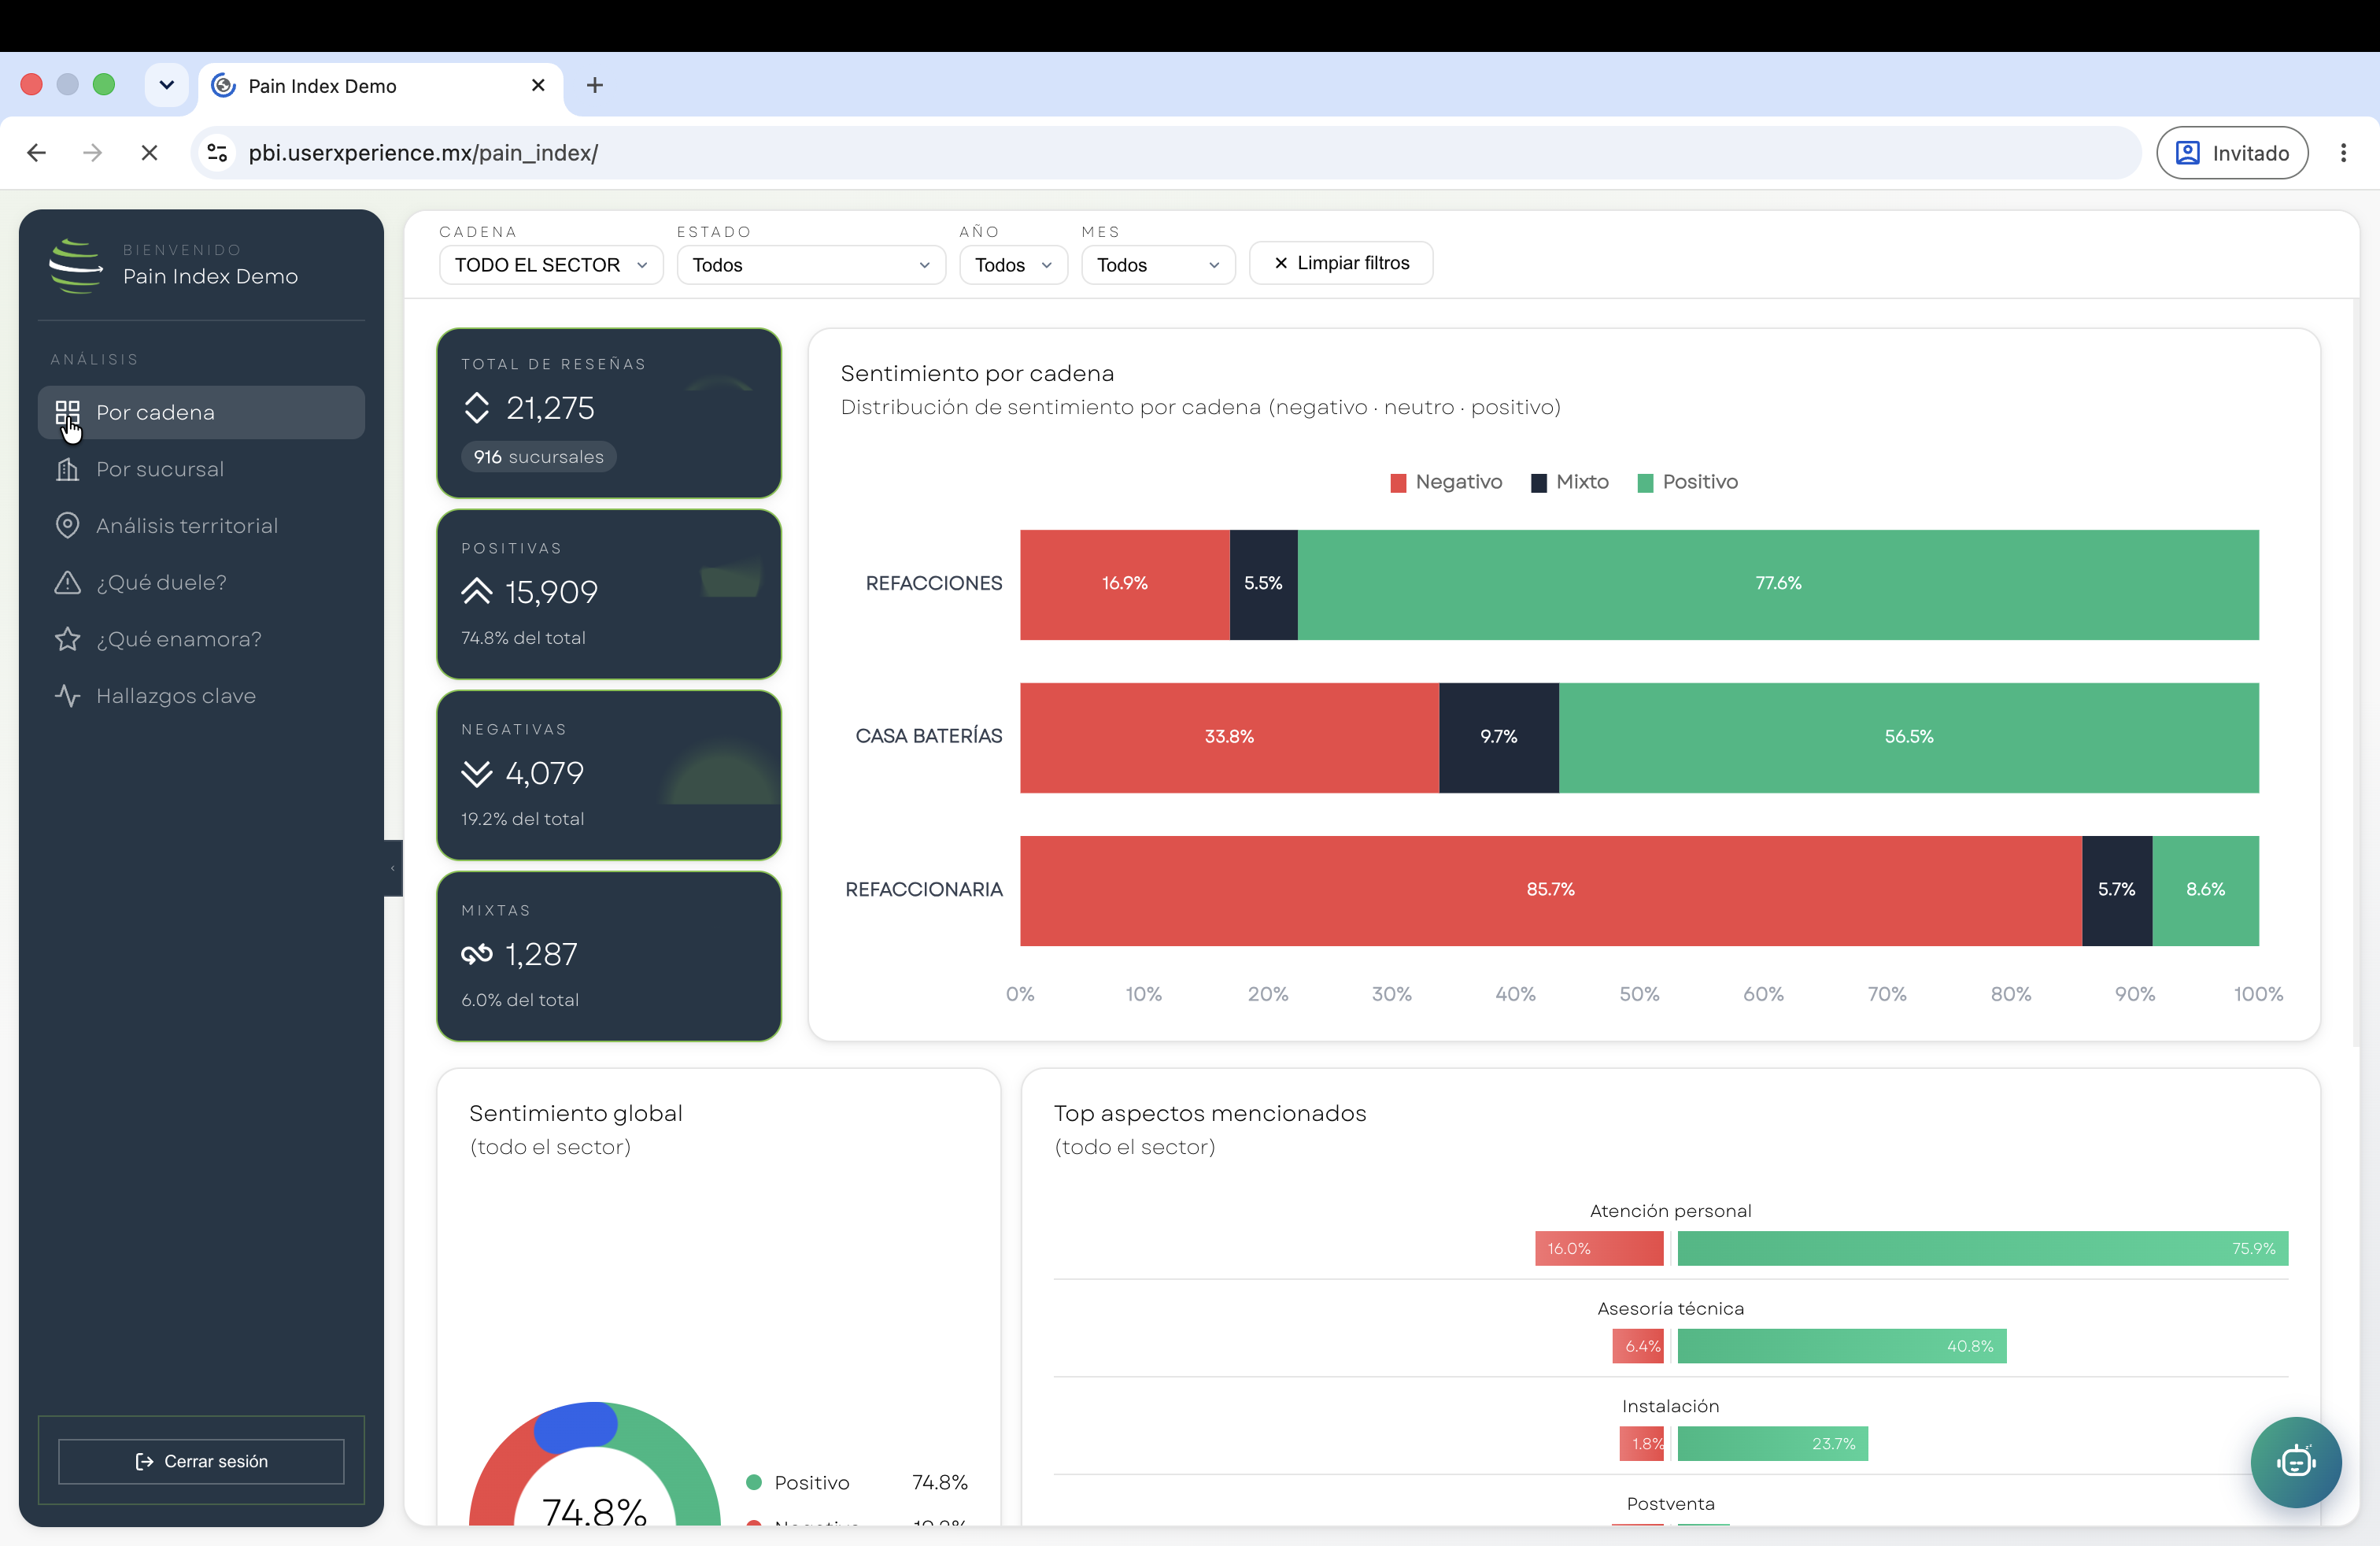
Task: Click the REFACCIONES axis label
Action: pos(934,583)
